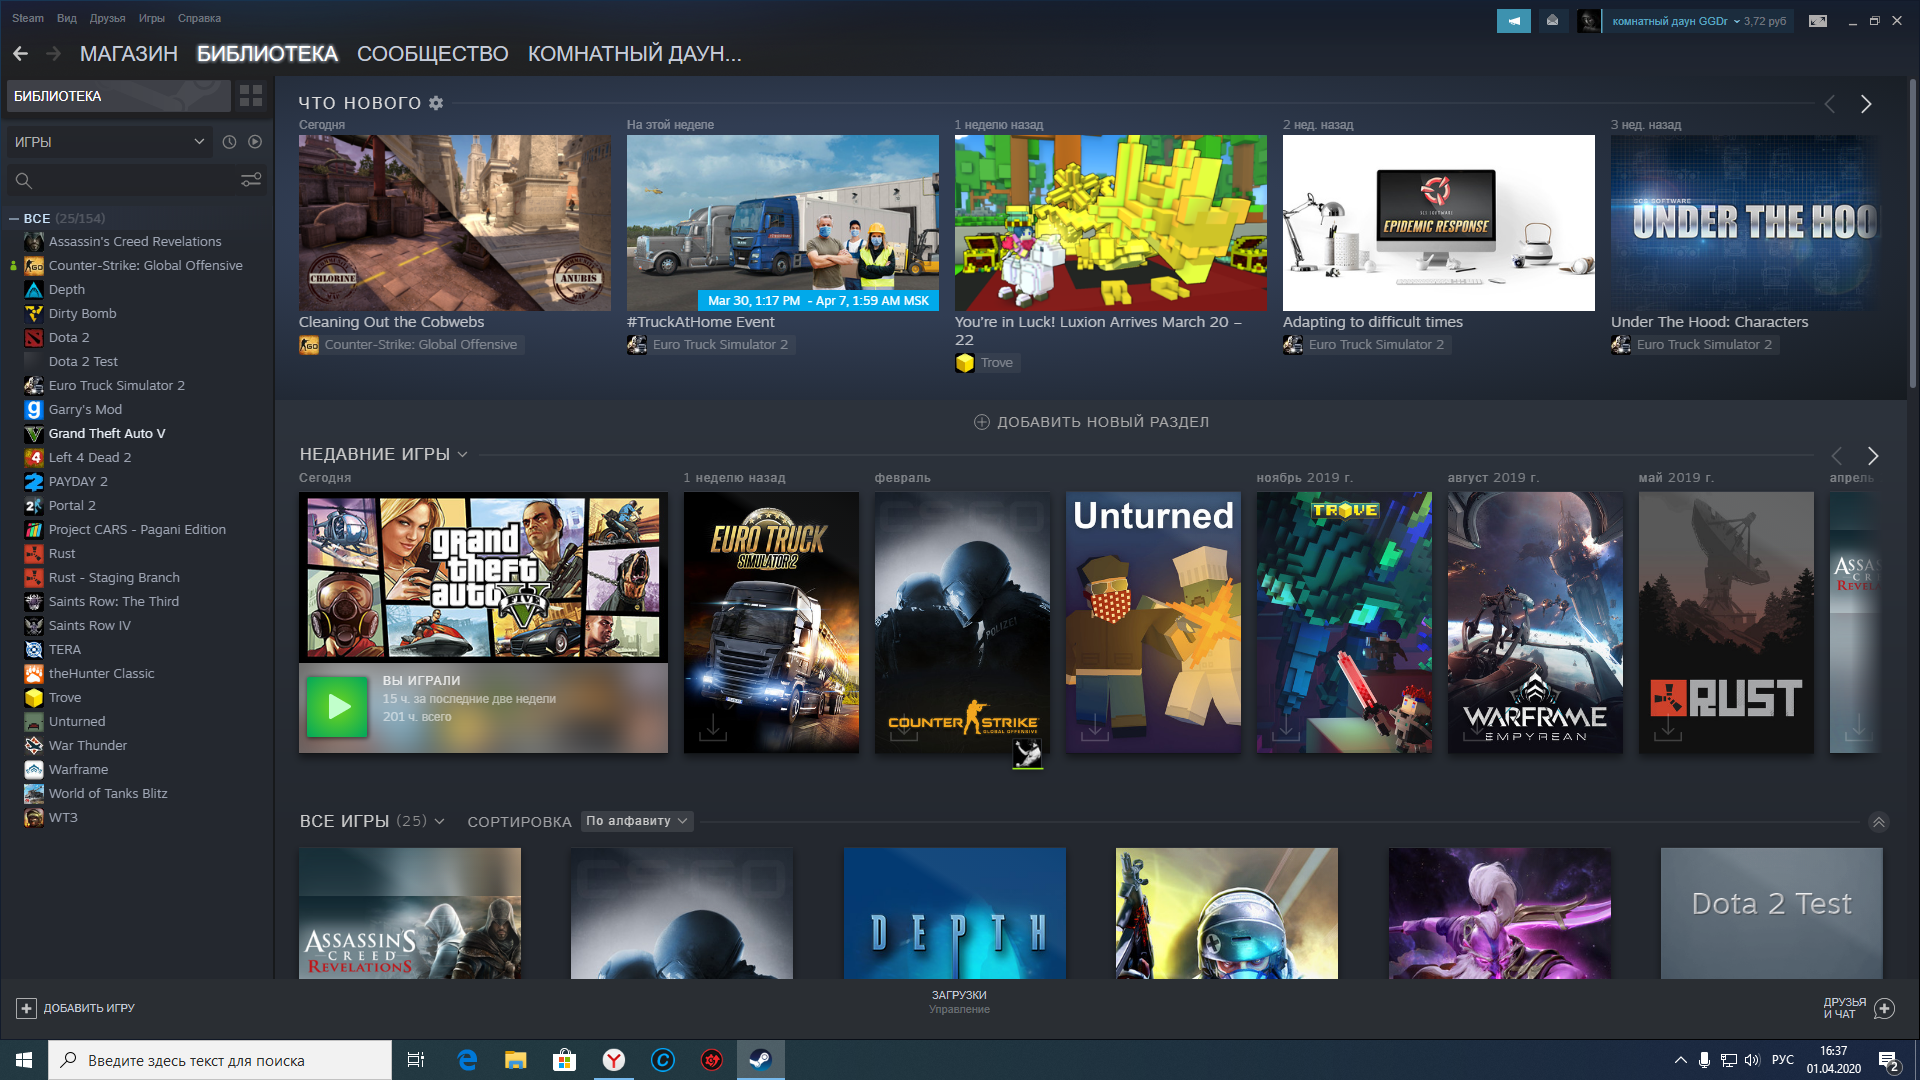1920x1080 pixels.
Task: Switch to Big Picture mode icon
Action: click(x=1818, y=21)
